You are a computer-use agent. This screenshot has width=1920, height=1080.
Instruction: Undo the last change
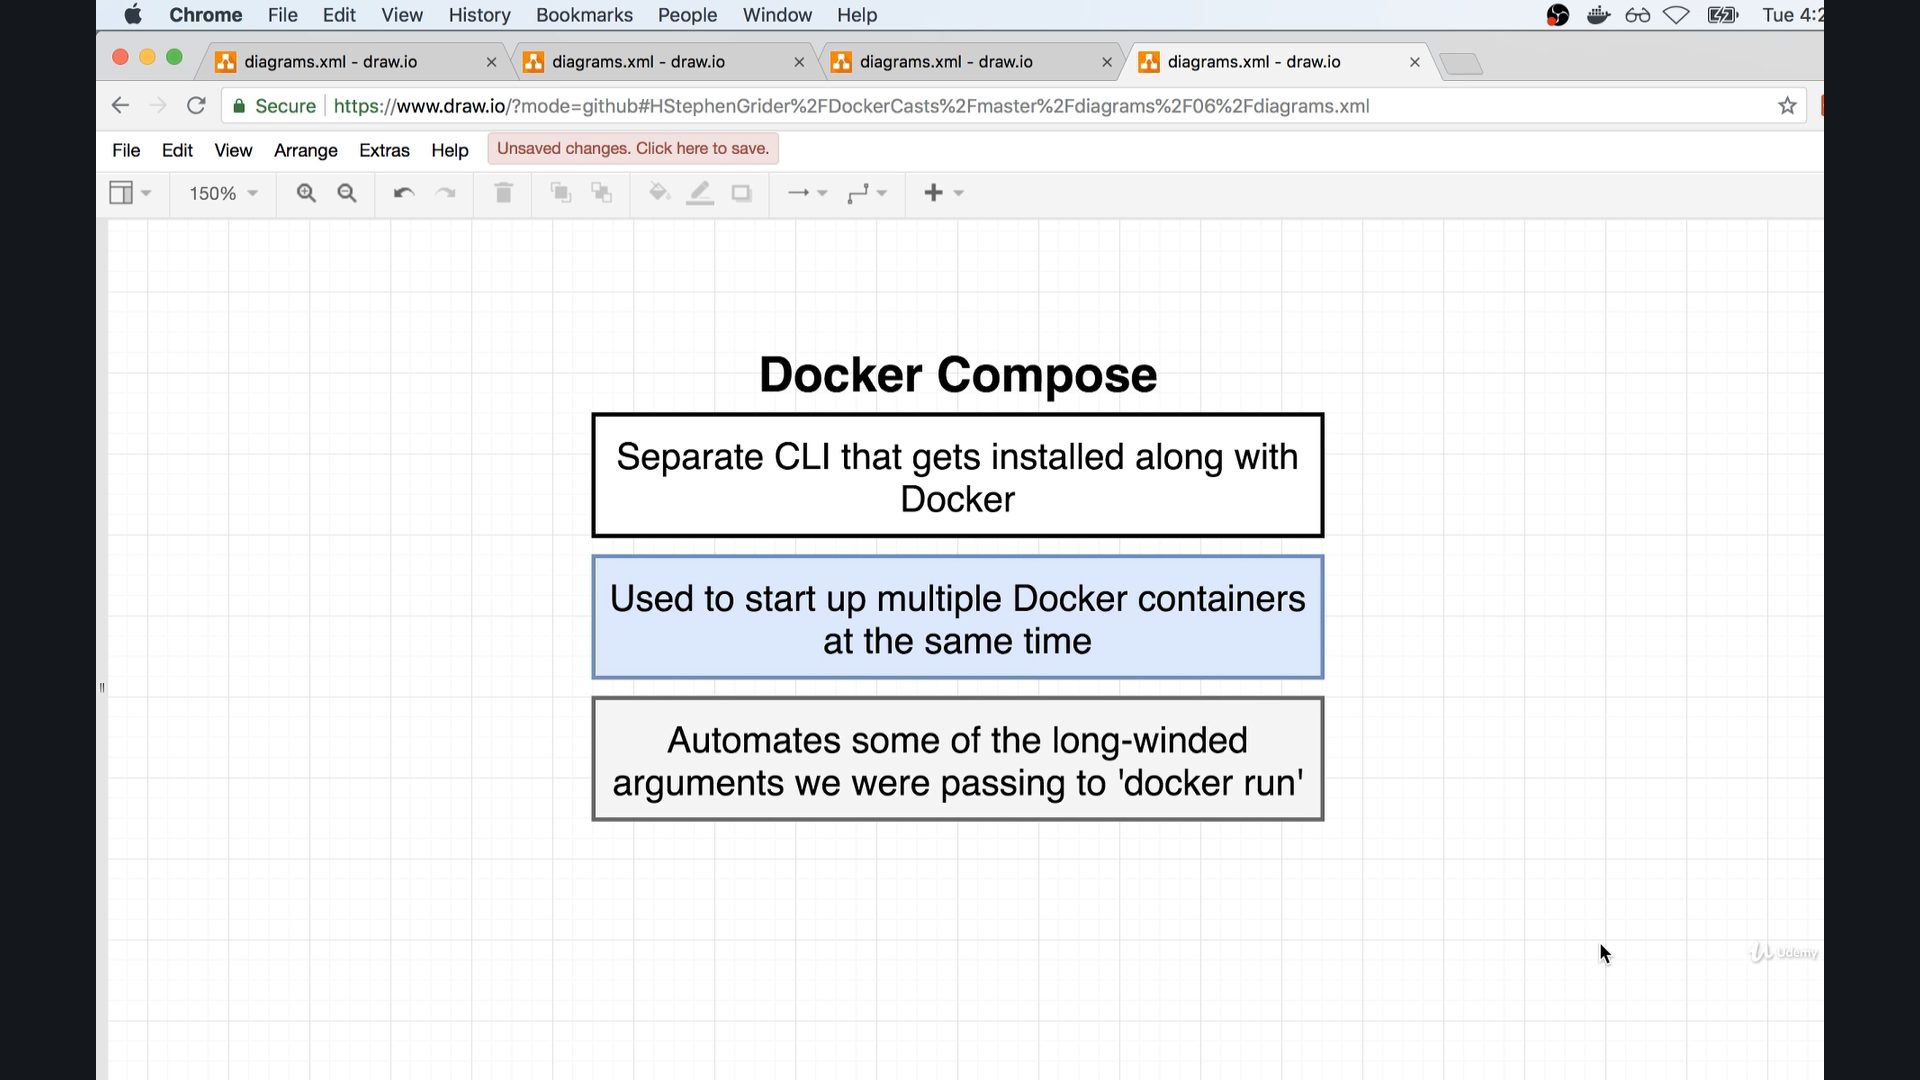403,193
